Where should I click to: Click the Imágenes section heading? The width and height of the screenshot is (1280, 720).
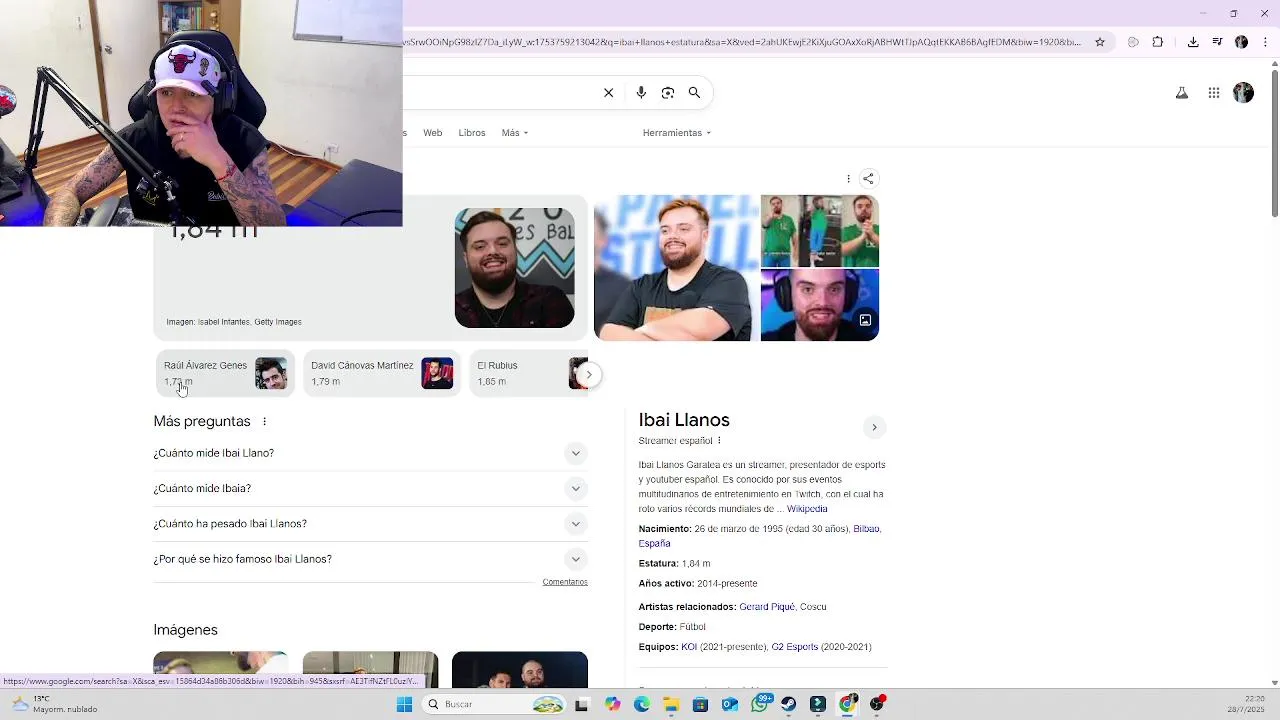(x=185, y=630)
